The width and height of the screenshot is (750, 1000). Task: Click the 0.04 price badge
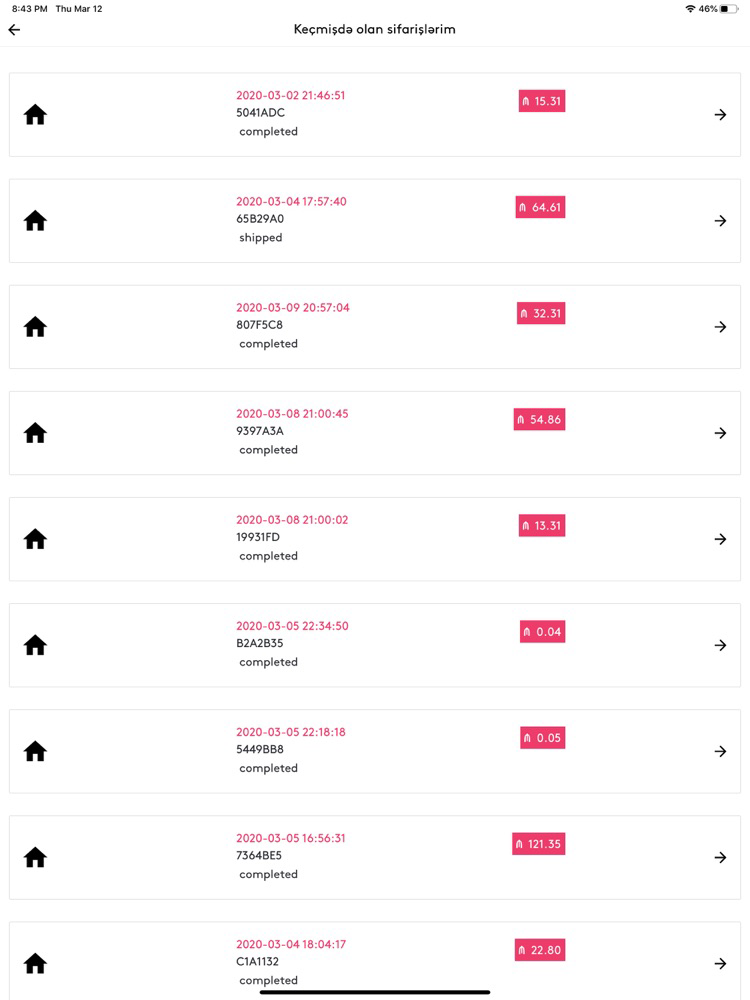542,632
